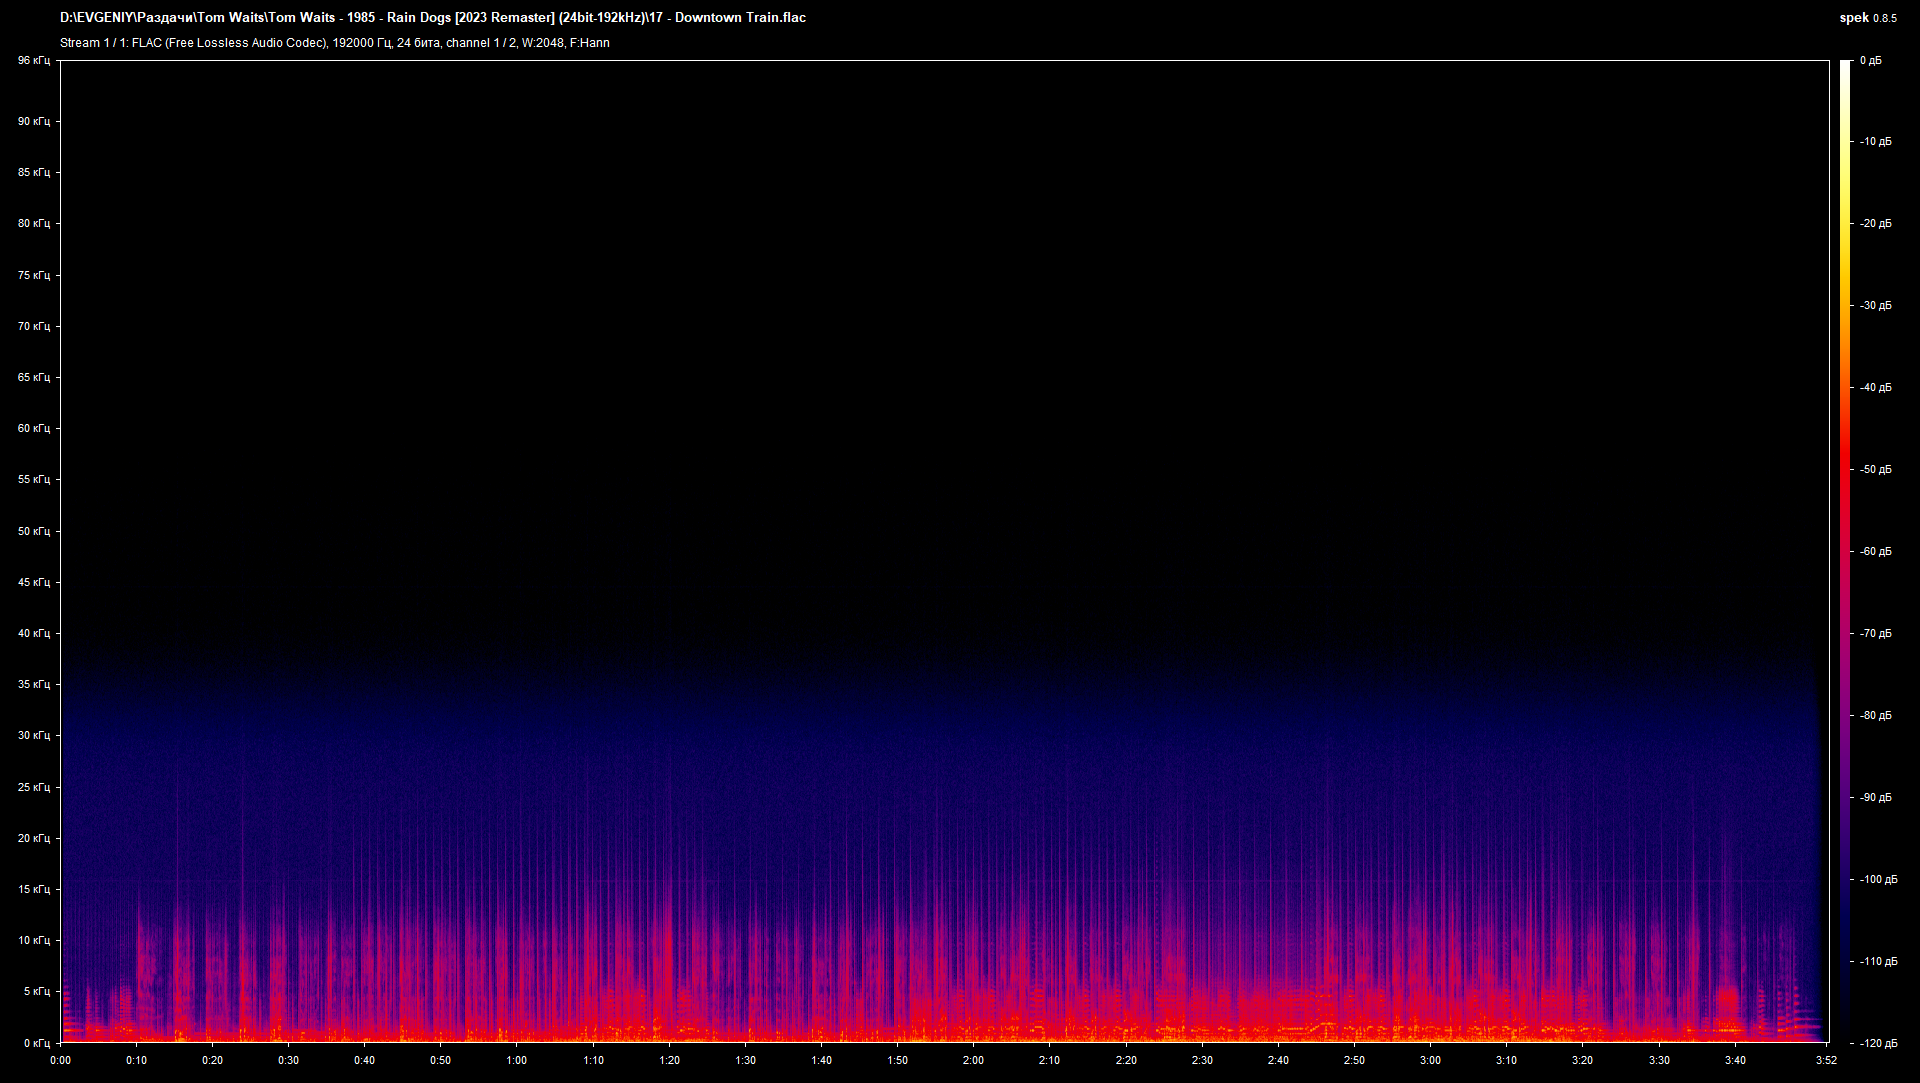Select the 65 кГц frequency axis label
This screenshot has height=1083, width=1920.
point(34,377)
